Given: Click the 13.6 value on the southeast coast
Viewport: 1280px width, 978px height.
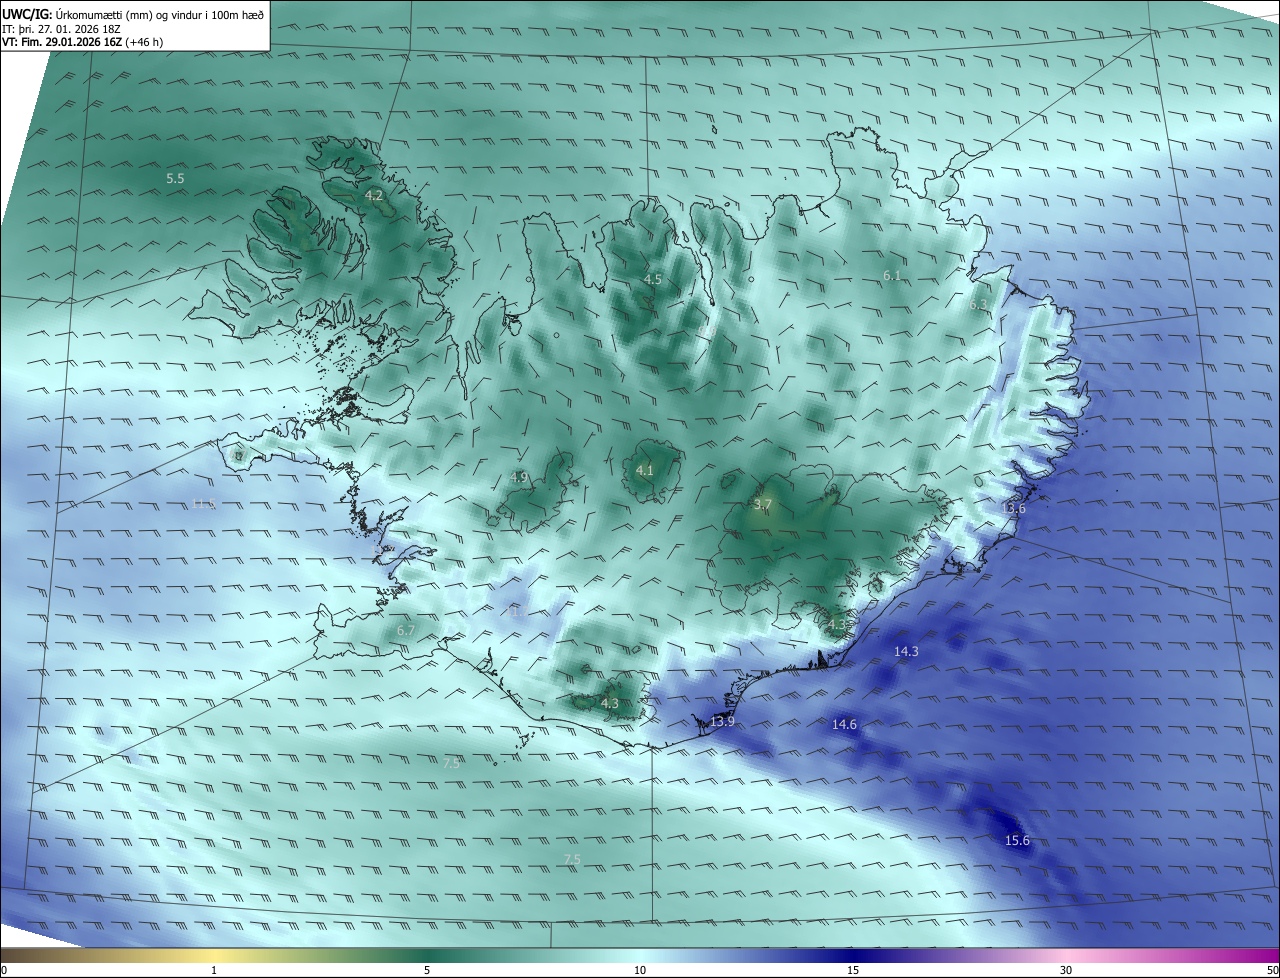Looking at the screenshot, I should (x=1013, y=509).
